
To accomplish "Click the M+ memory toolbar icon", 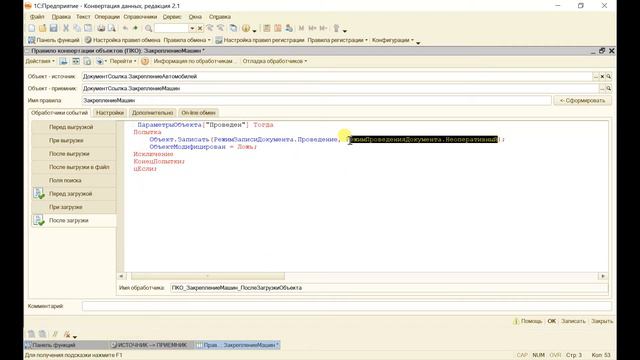I will coord(312,28).
